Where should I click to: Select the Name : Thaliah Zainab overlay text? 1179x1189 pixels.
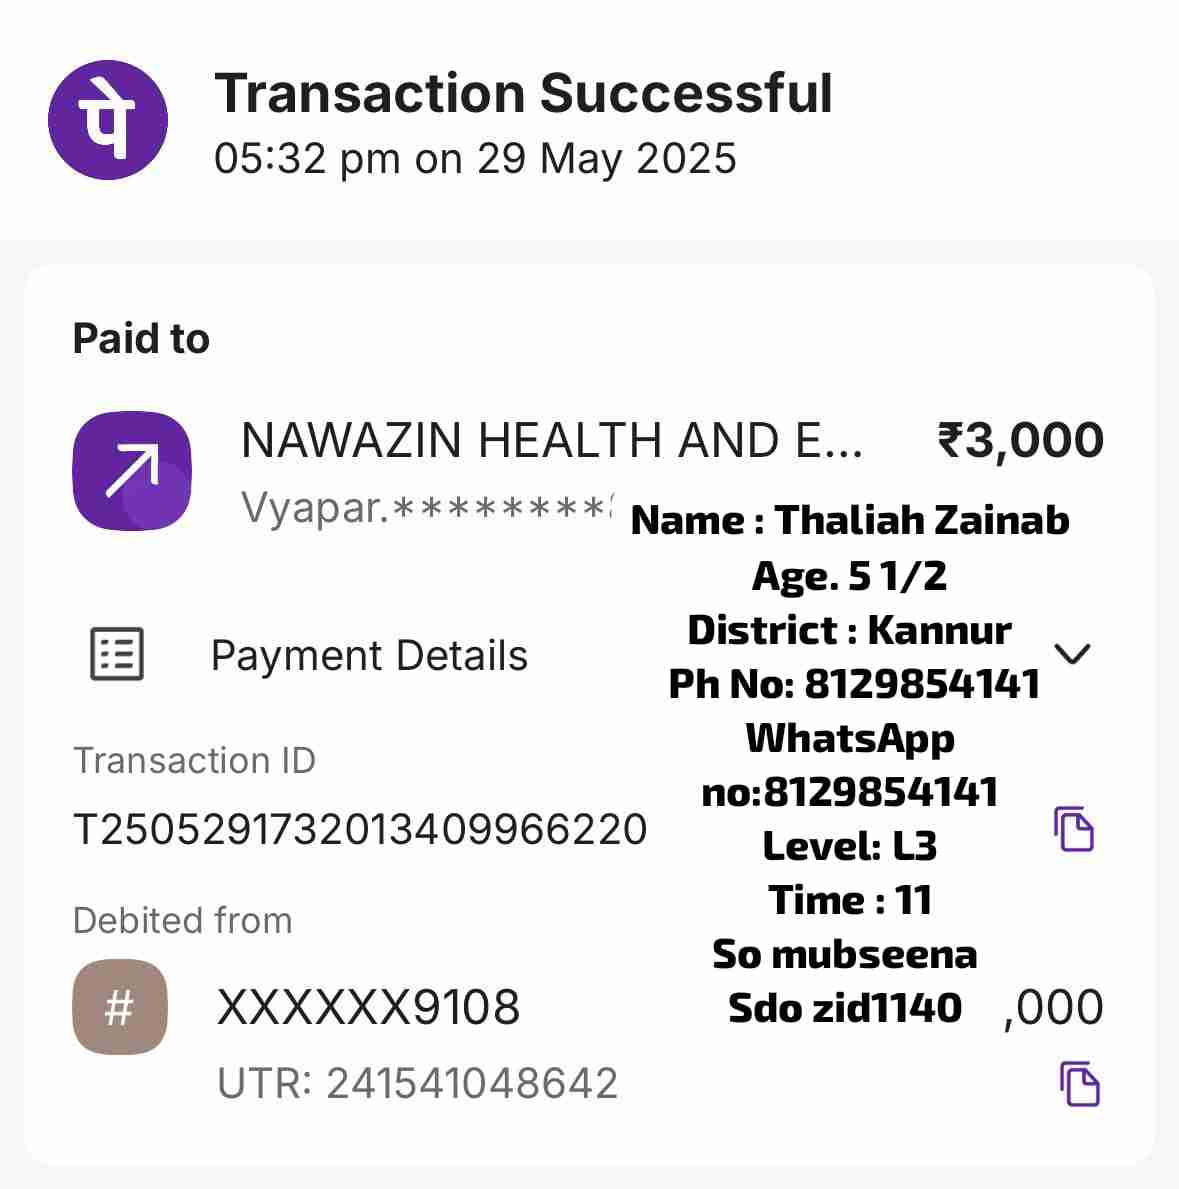[850, 520]
